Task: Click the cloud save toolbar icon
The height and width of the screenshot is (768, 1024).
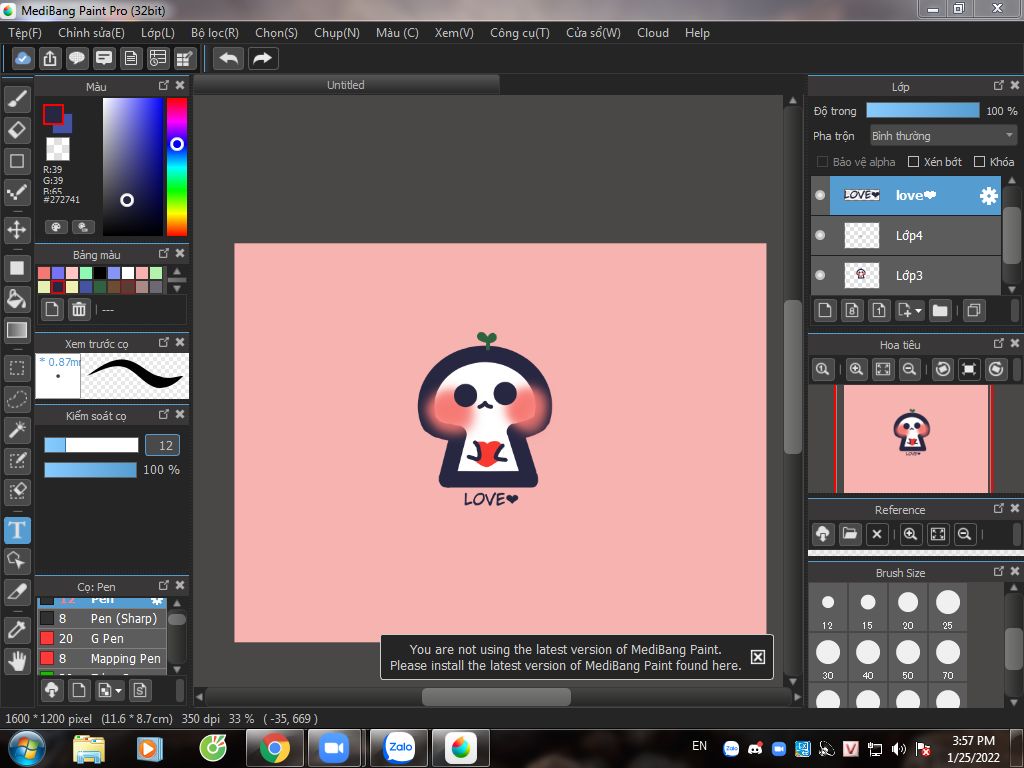Action: click(x=23, y=58)
